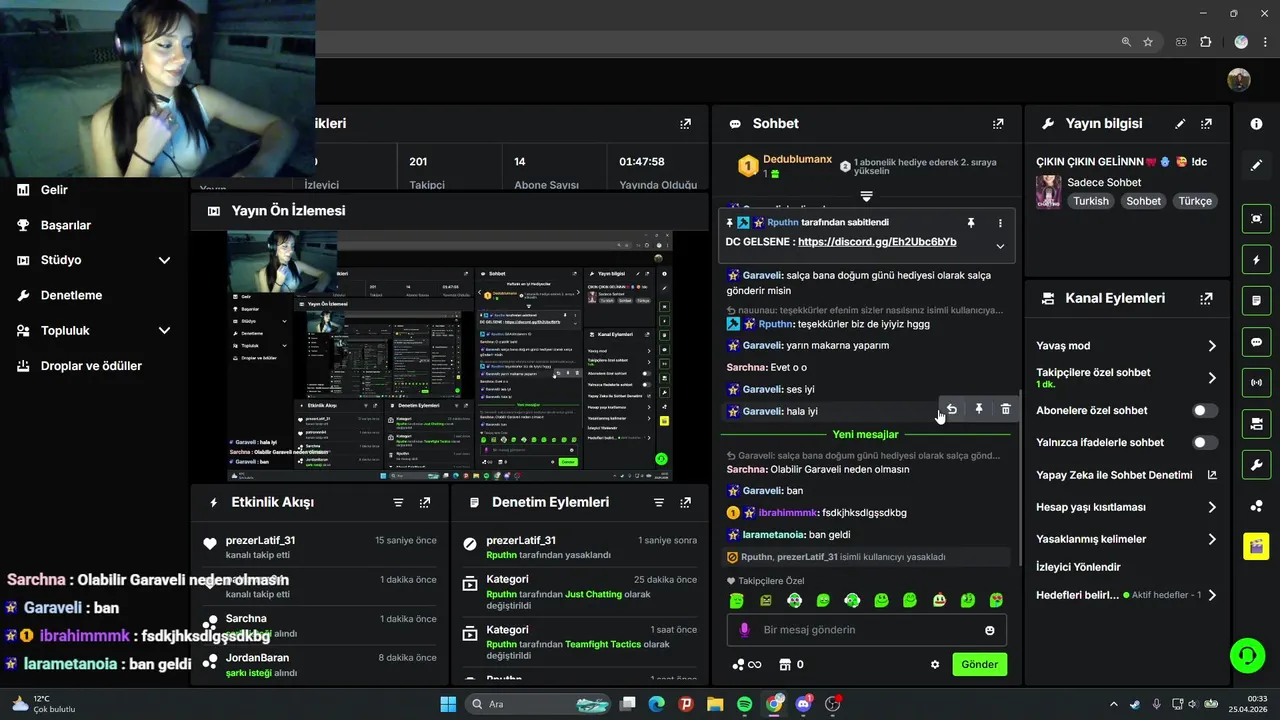Select the Turkish tag chip
This screenshot has height=720, width=1280.
coord(1091,201)
